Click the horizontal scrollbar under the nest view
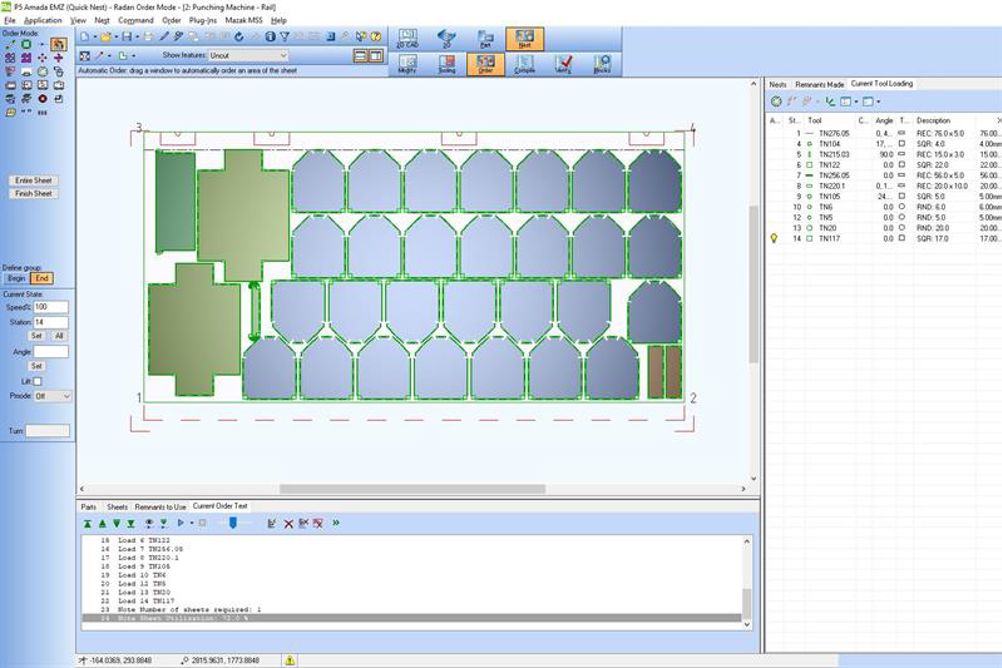The width and height of the screenshot is (1002, 668). click(412, 489)
